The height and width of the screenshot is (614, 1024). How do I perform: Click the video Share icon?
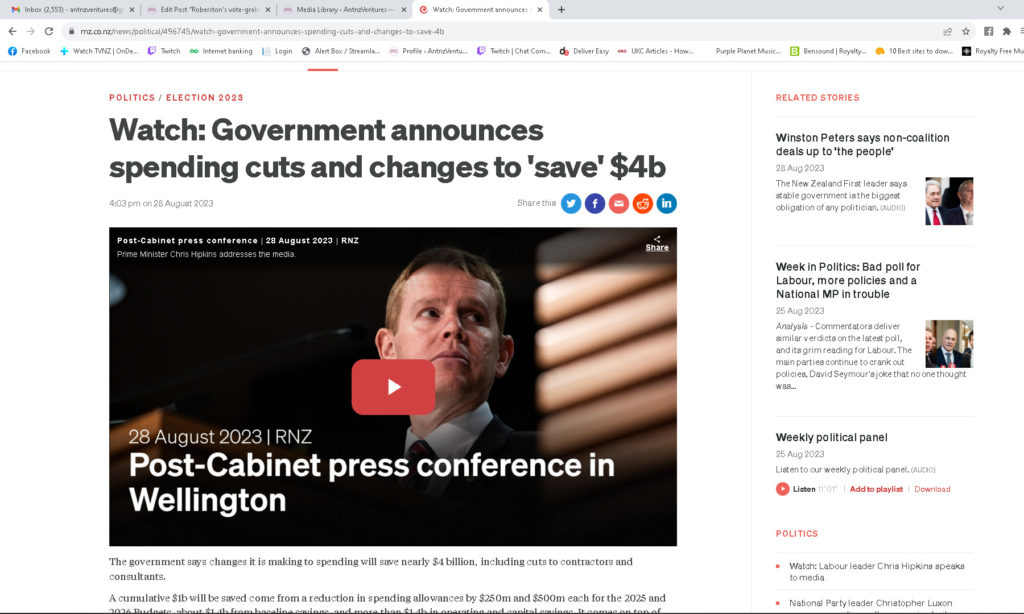click(x=657, y=243)
